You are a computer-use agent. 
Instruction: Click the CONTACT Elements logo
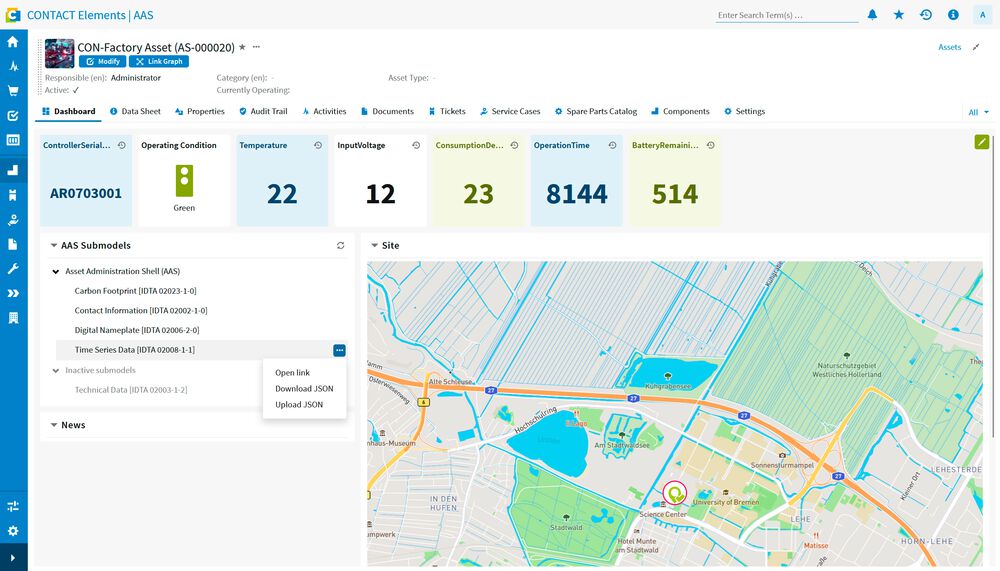click(x=13, y=15)
